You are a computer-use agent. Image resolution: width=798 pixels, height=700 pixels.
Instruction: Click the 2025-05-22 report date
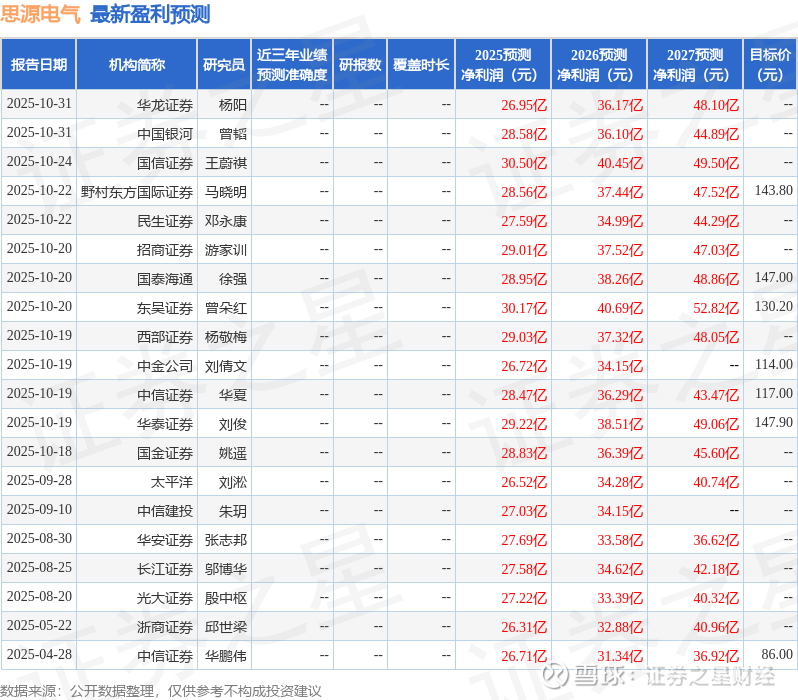(x=39, y=626)
